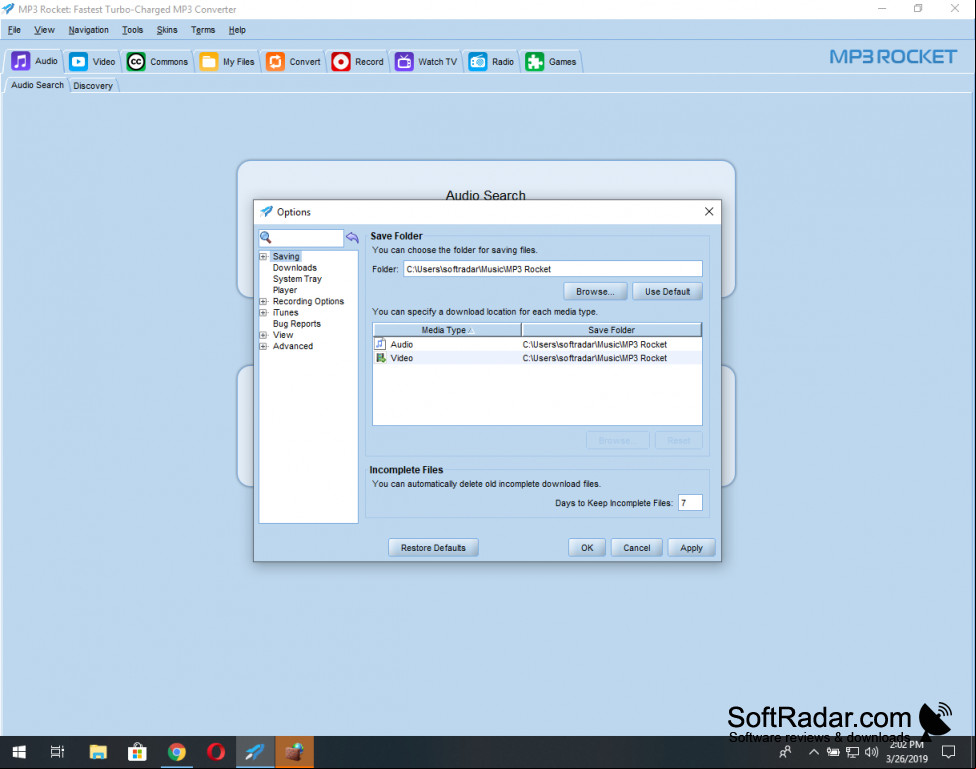Open the View menu

point(44,30)
